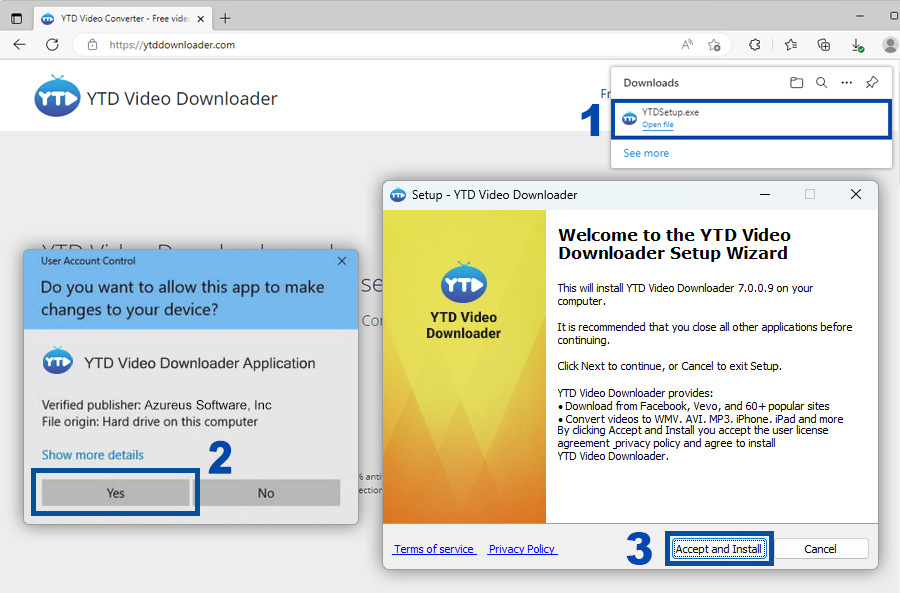Close the YTD Video Converter tab
Screen dimensions: 900x593
click(200, 19)
